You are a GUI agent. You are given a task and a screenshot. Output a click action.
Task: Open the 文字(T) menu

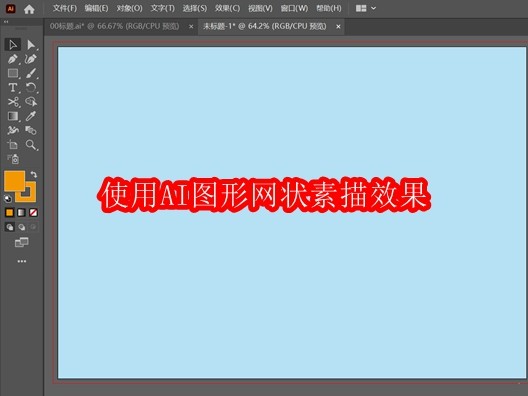[162, 8]
